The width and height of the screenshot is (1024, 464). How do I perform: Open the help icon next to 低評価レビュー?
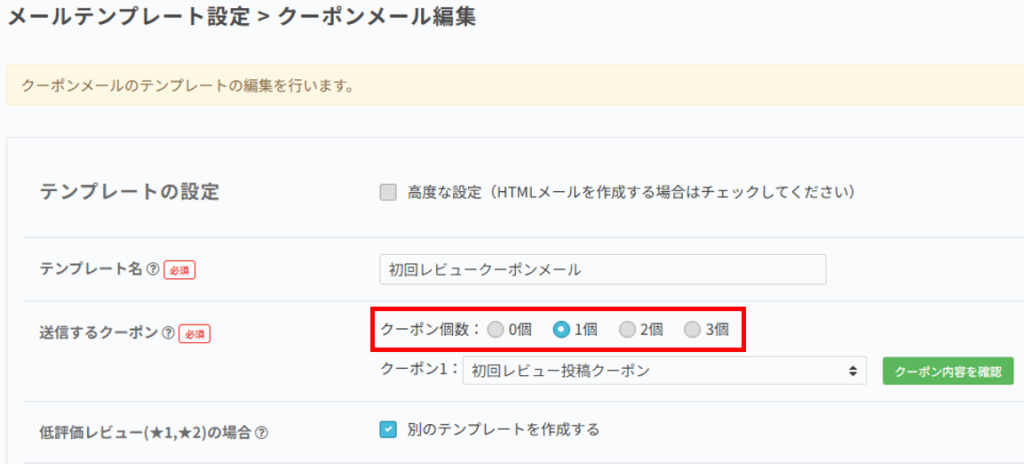click(x=261, y=432)
